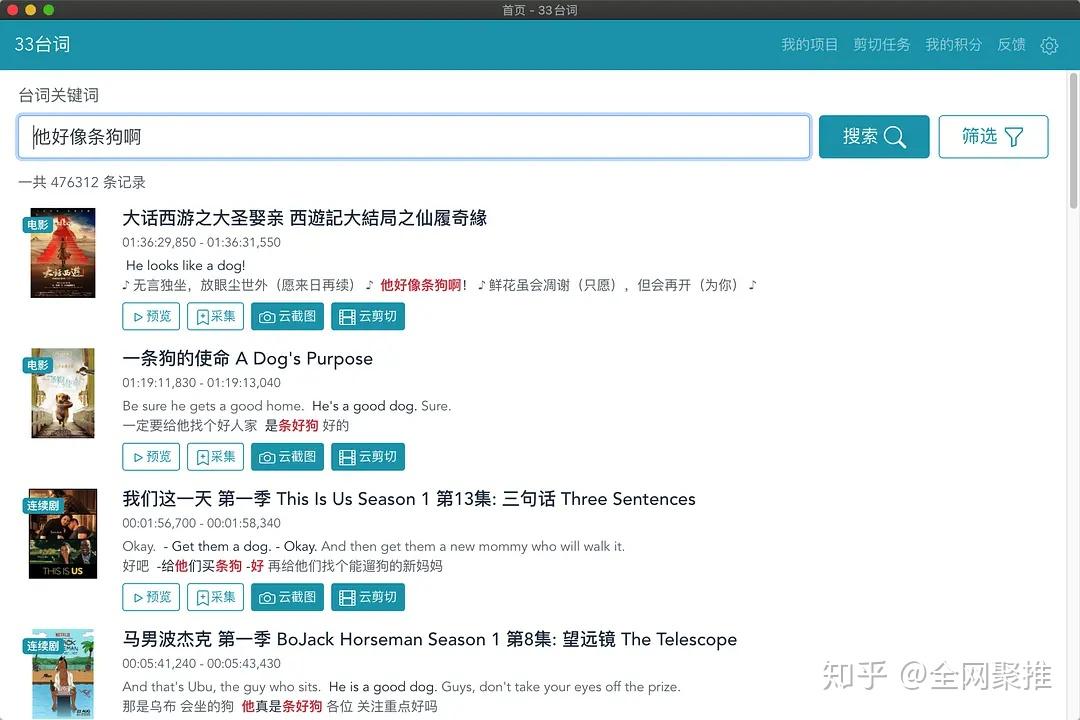The width and height of the screenshot is (1080, 720).
Task: Start 云剪切 for A Dog's Purpose
Action: click(368, 457)
